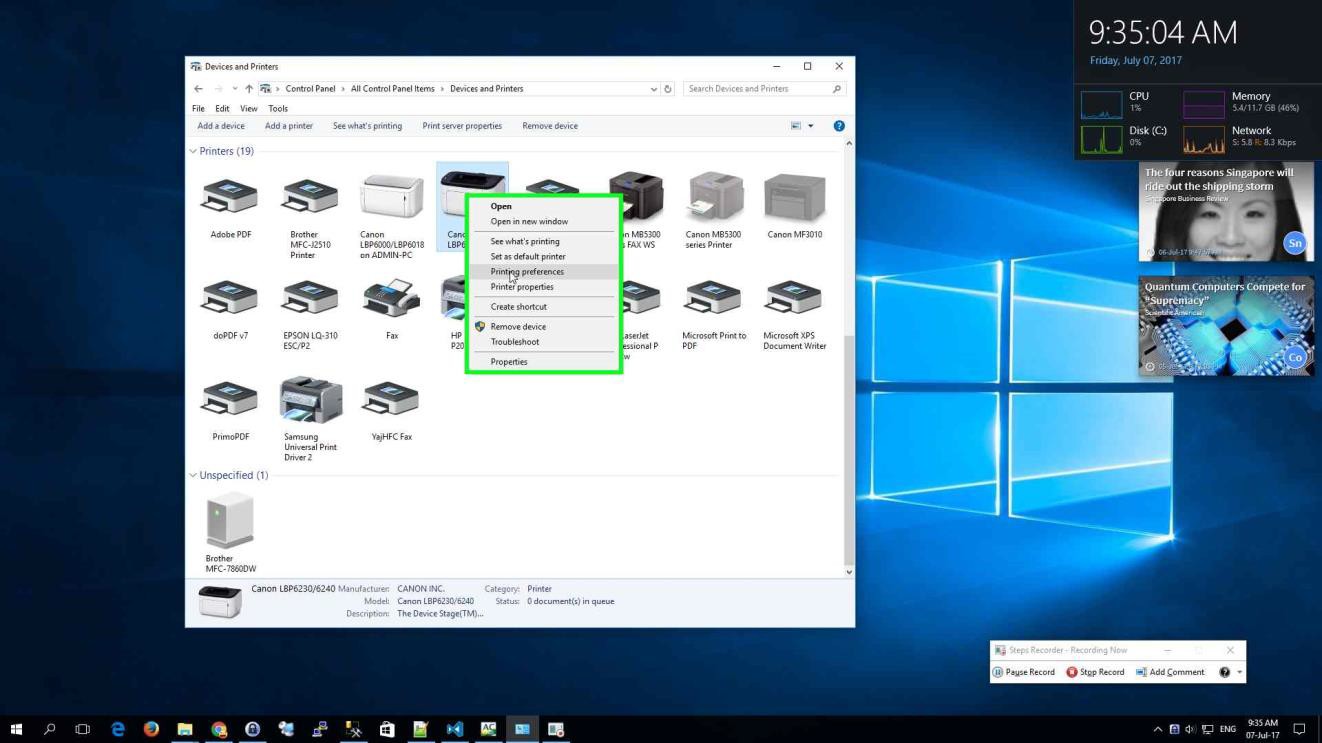
Task: Collapse the Printers (19) group
Action: (194, 152)
